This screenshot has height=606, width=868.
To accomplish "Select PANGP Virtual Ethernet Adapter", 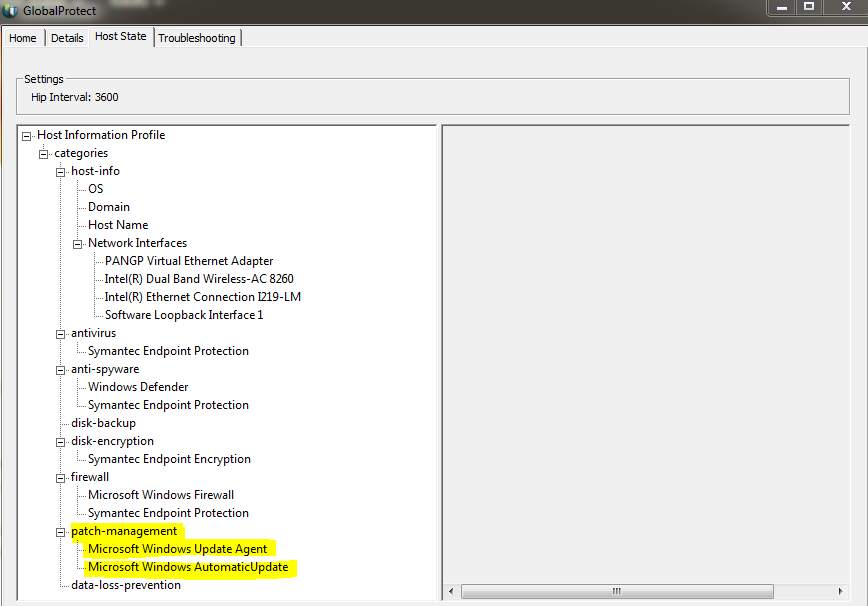I will (189, 261).
